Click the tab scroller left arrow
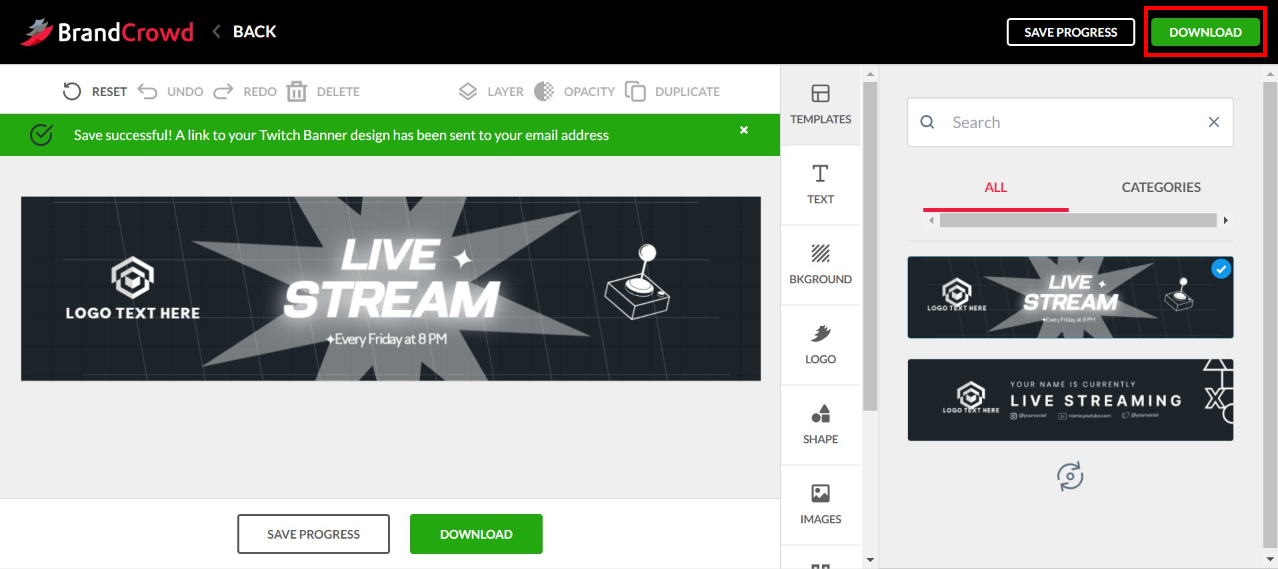 coord(931,220)
